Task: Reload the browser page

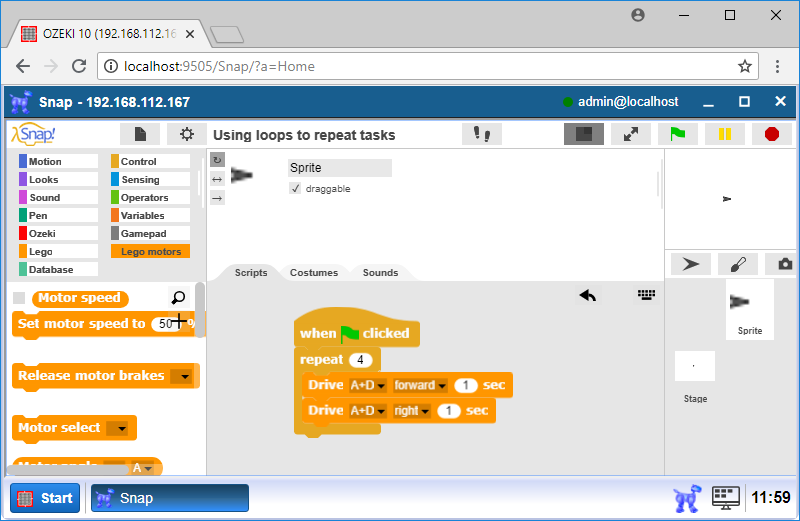Action: click(79, 66)
